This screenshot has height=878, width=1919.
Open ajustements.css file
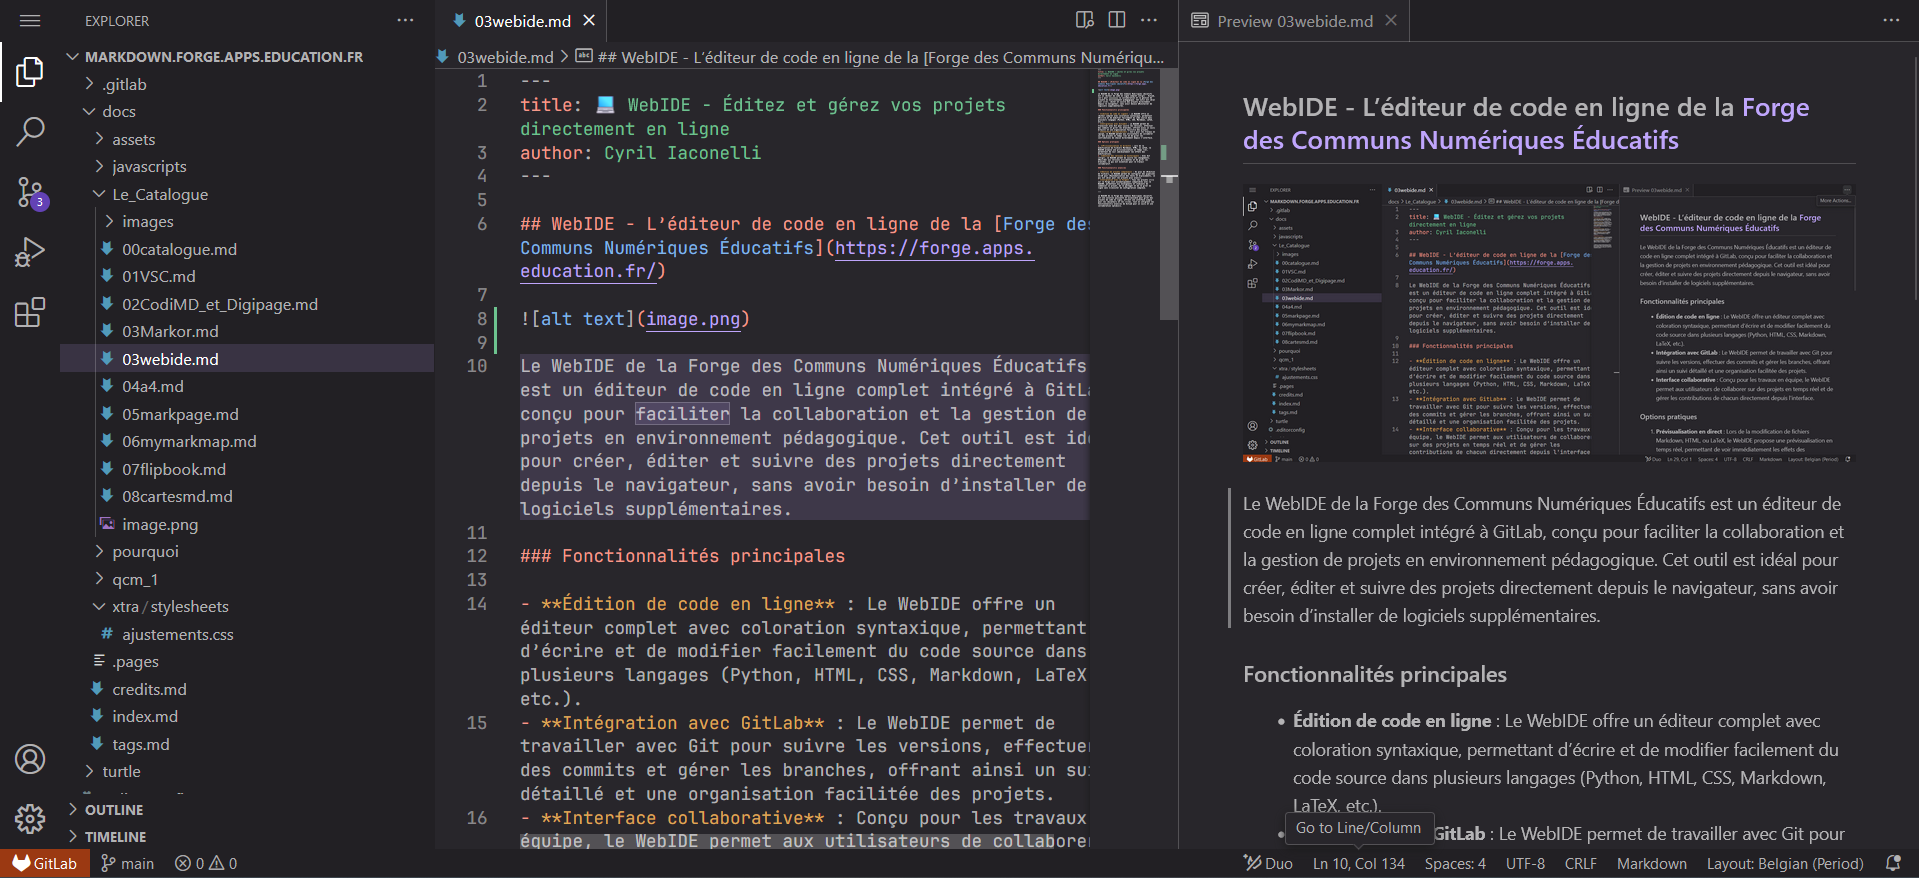[x=178, y=634]
